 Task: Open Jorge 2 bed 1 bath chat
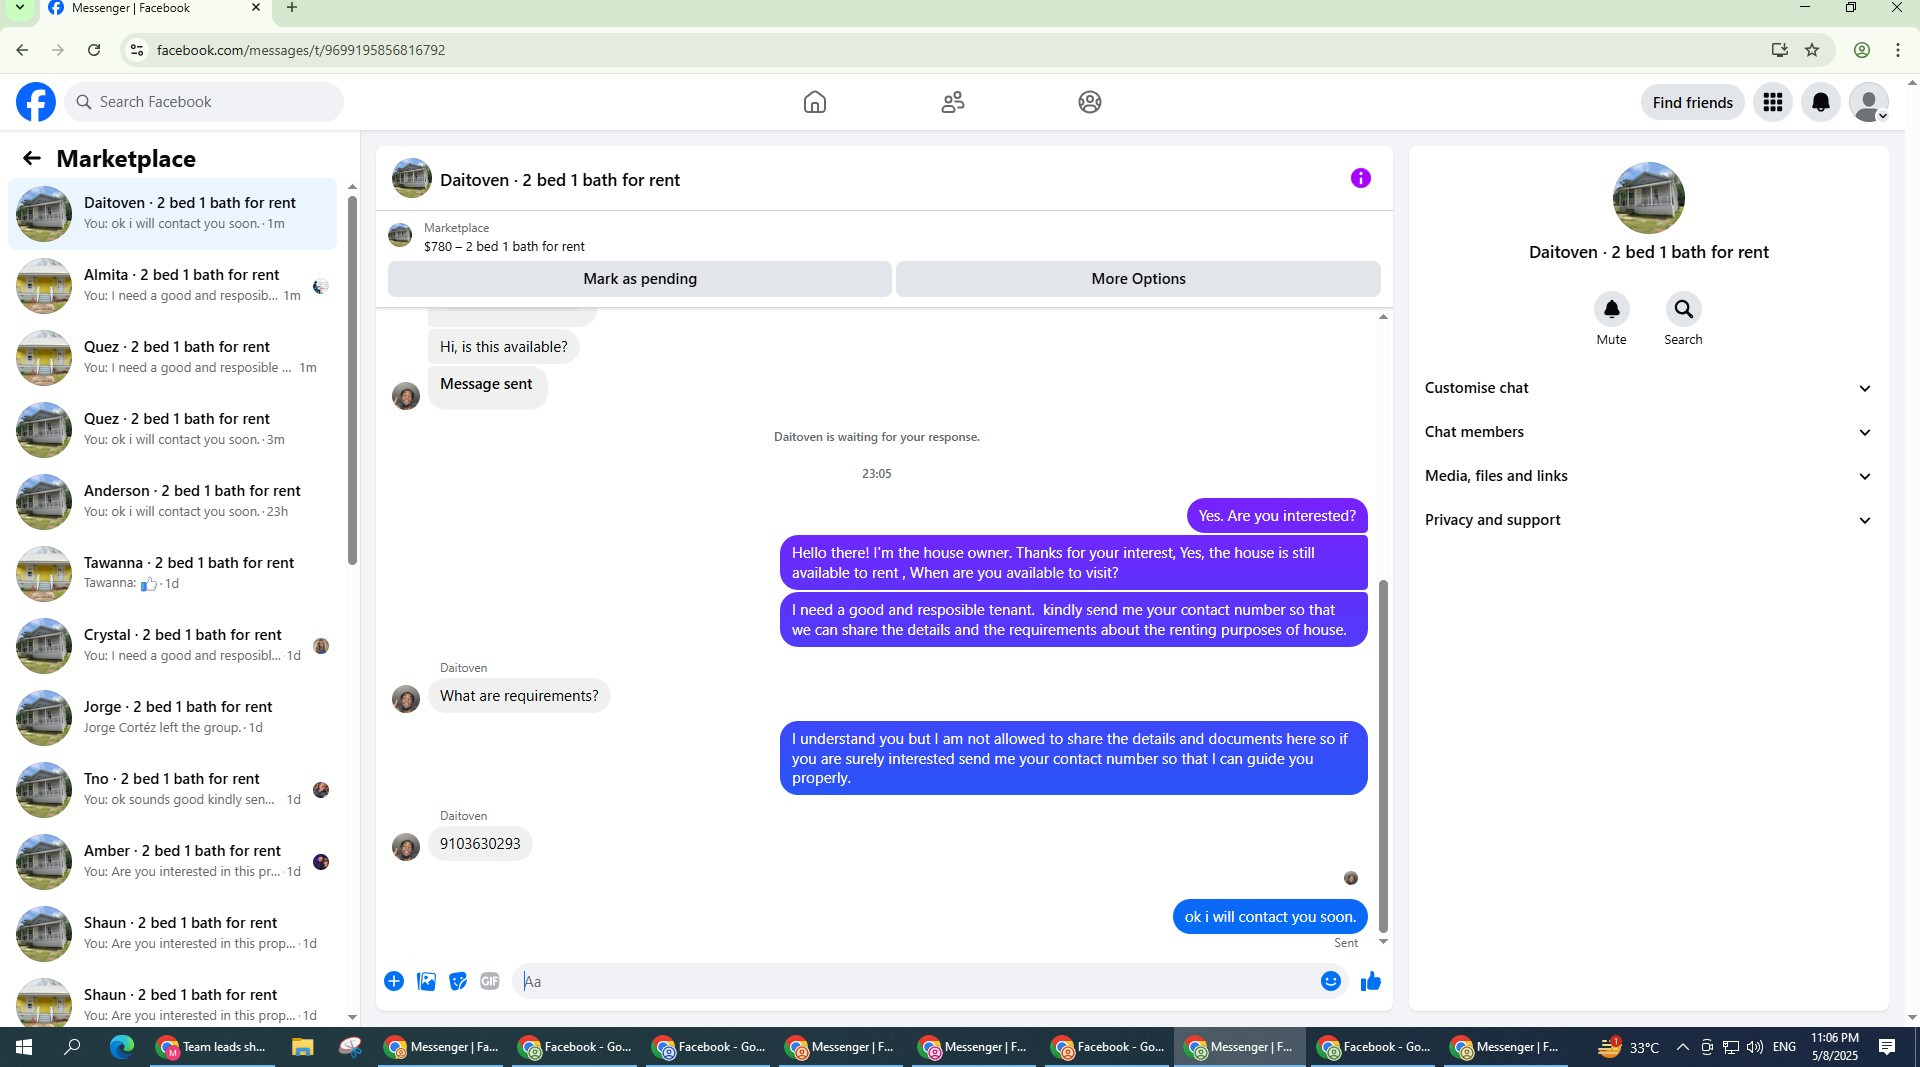pos(172,717)
